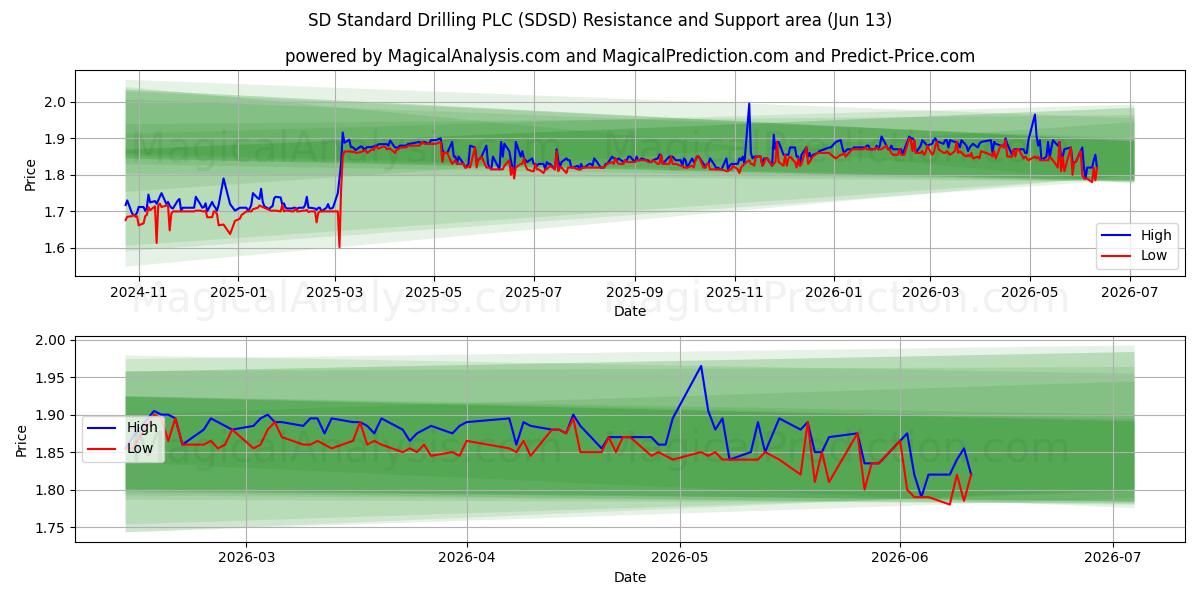Click the '2025-03' date label
The image size is (1200, 600).
pos(335,292)
